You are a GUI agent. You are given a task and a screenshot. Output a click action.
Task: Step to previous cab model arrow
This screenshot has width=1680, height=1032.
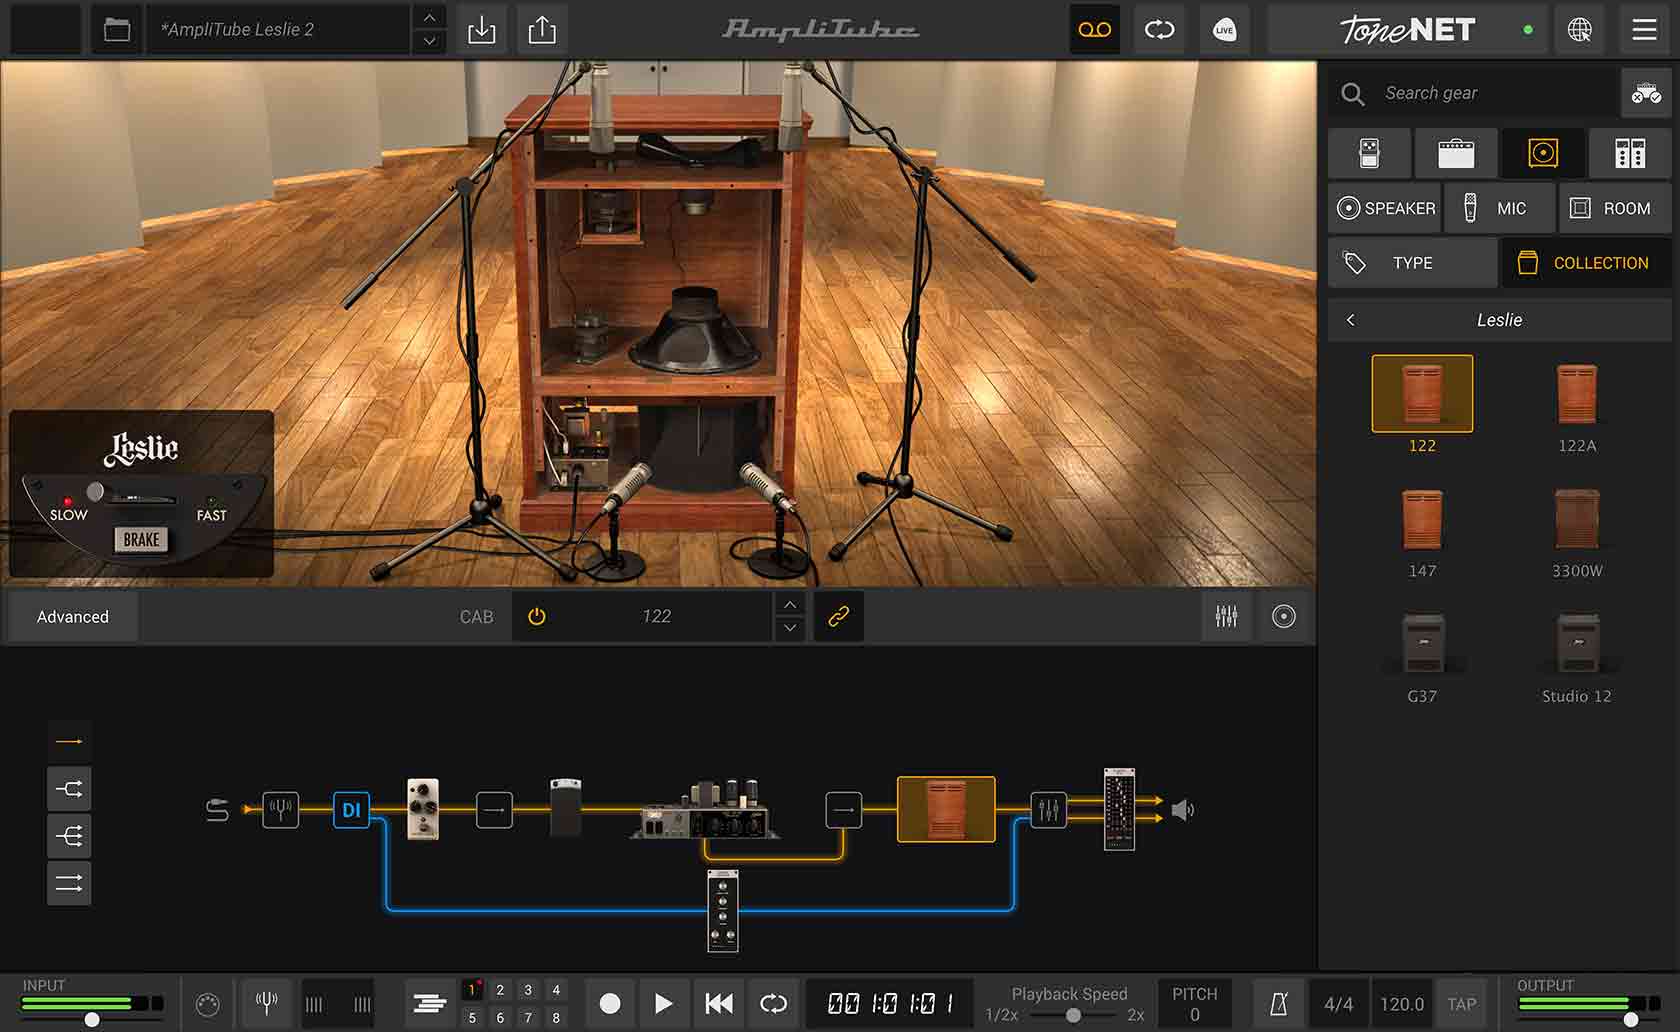pos(790,605)
